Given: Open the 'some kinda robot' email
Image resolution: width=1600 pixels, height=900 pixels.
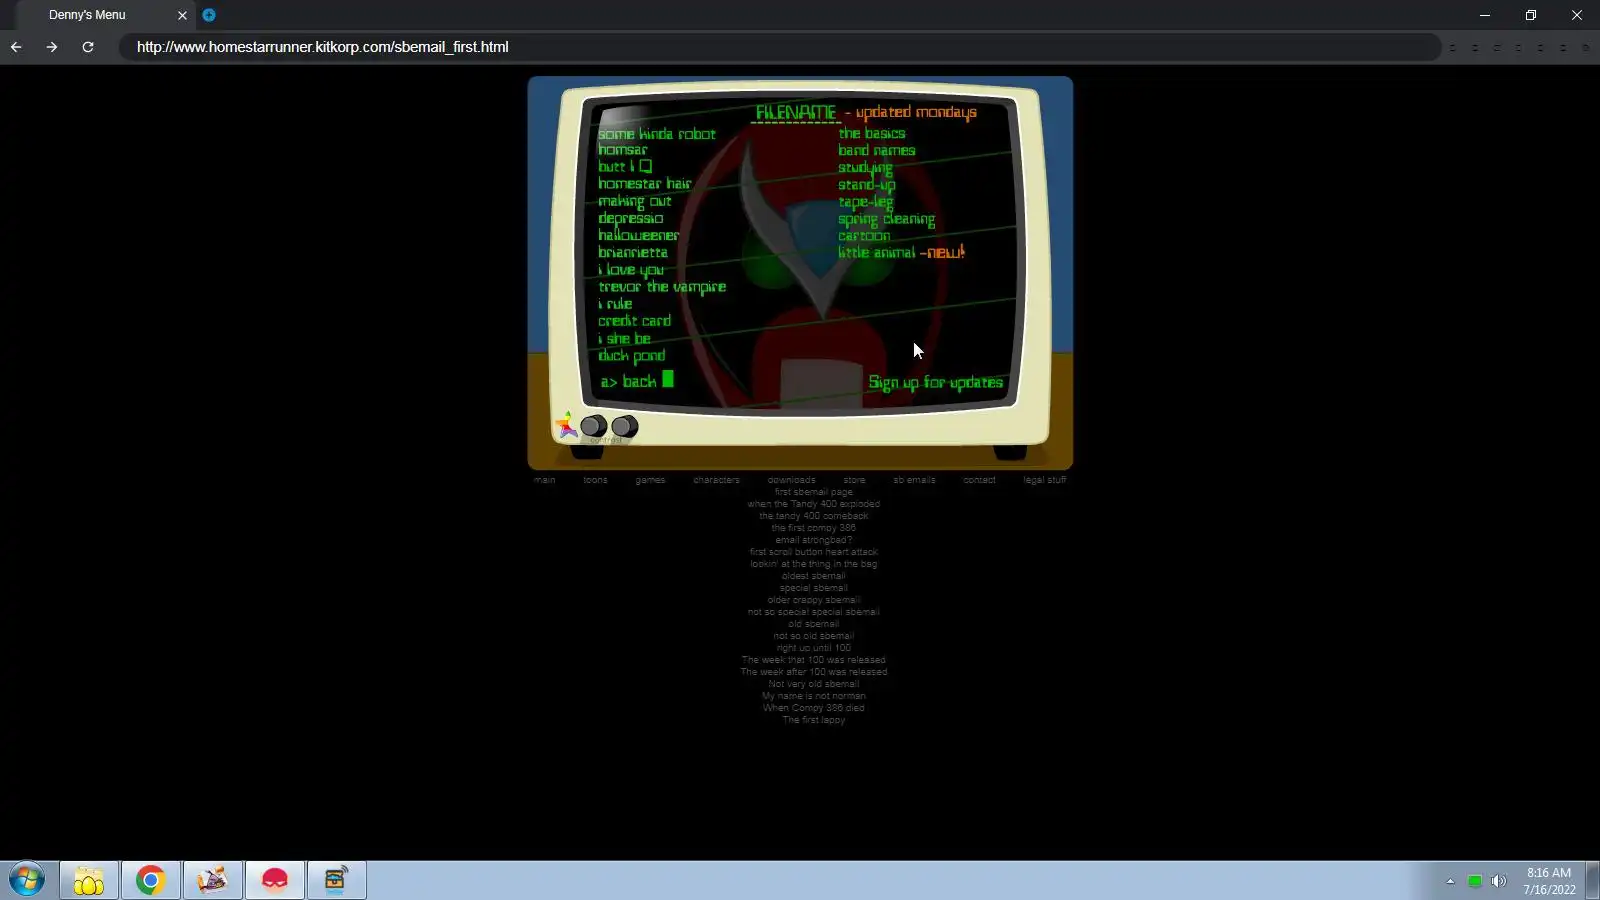Looking at the screenshot, I should [x=657, y=134].
